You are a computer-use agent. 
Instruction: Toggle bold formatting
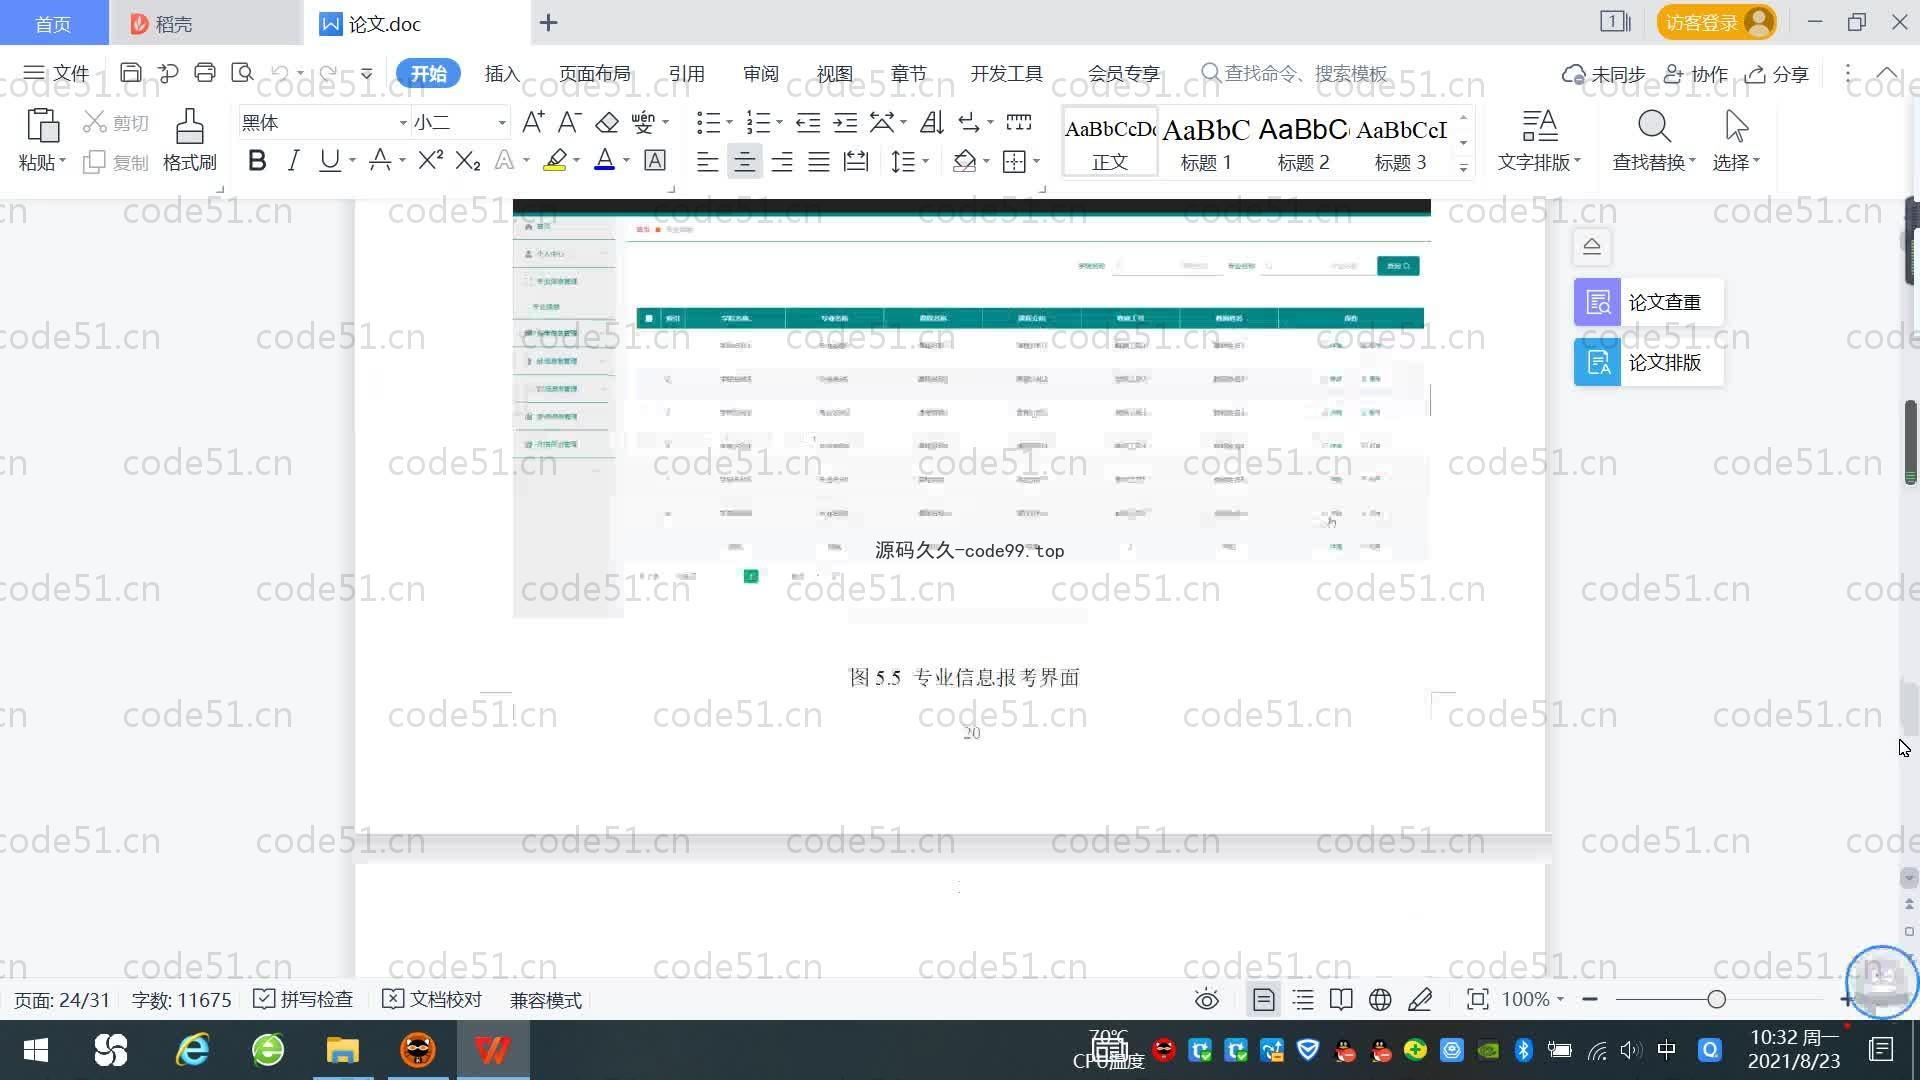pyautogui.click(x=257, y=161)
